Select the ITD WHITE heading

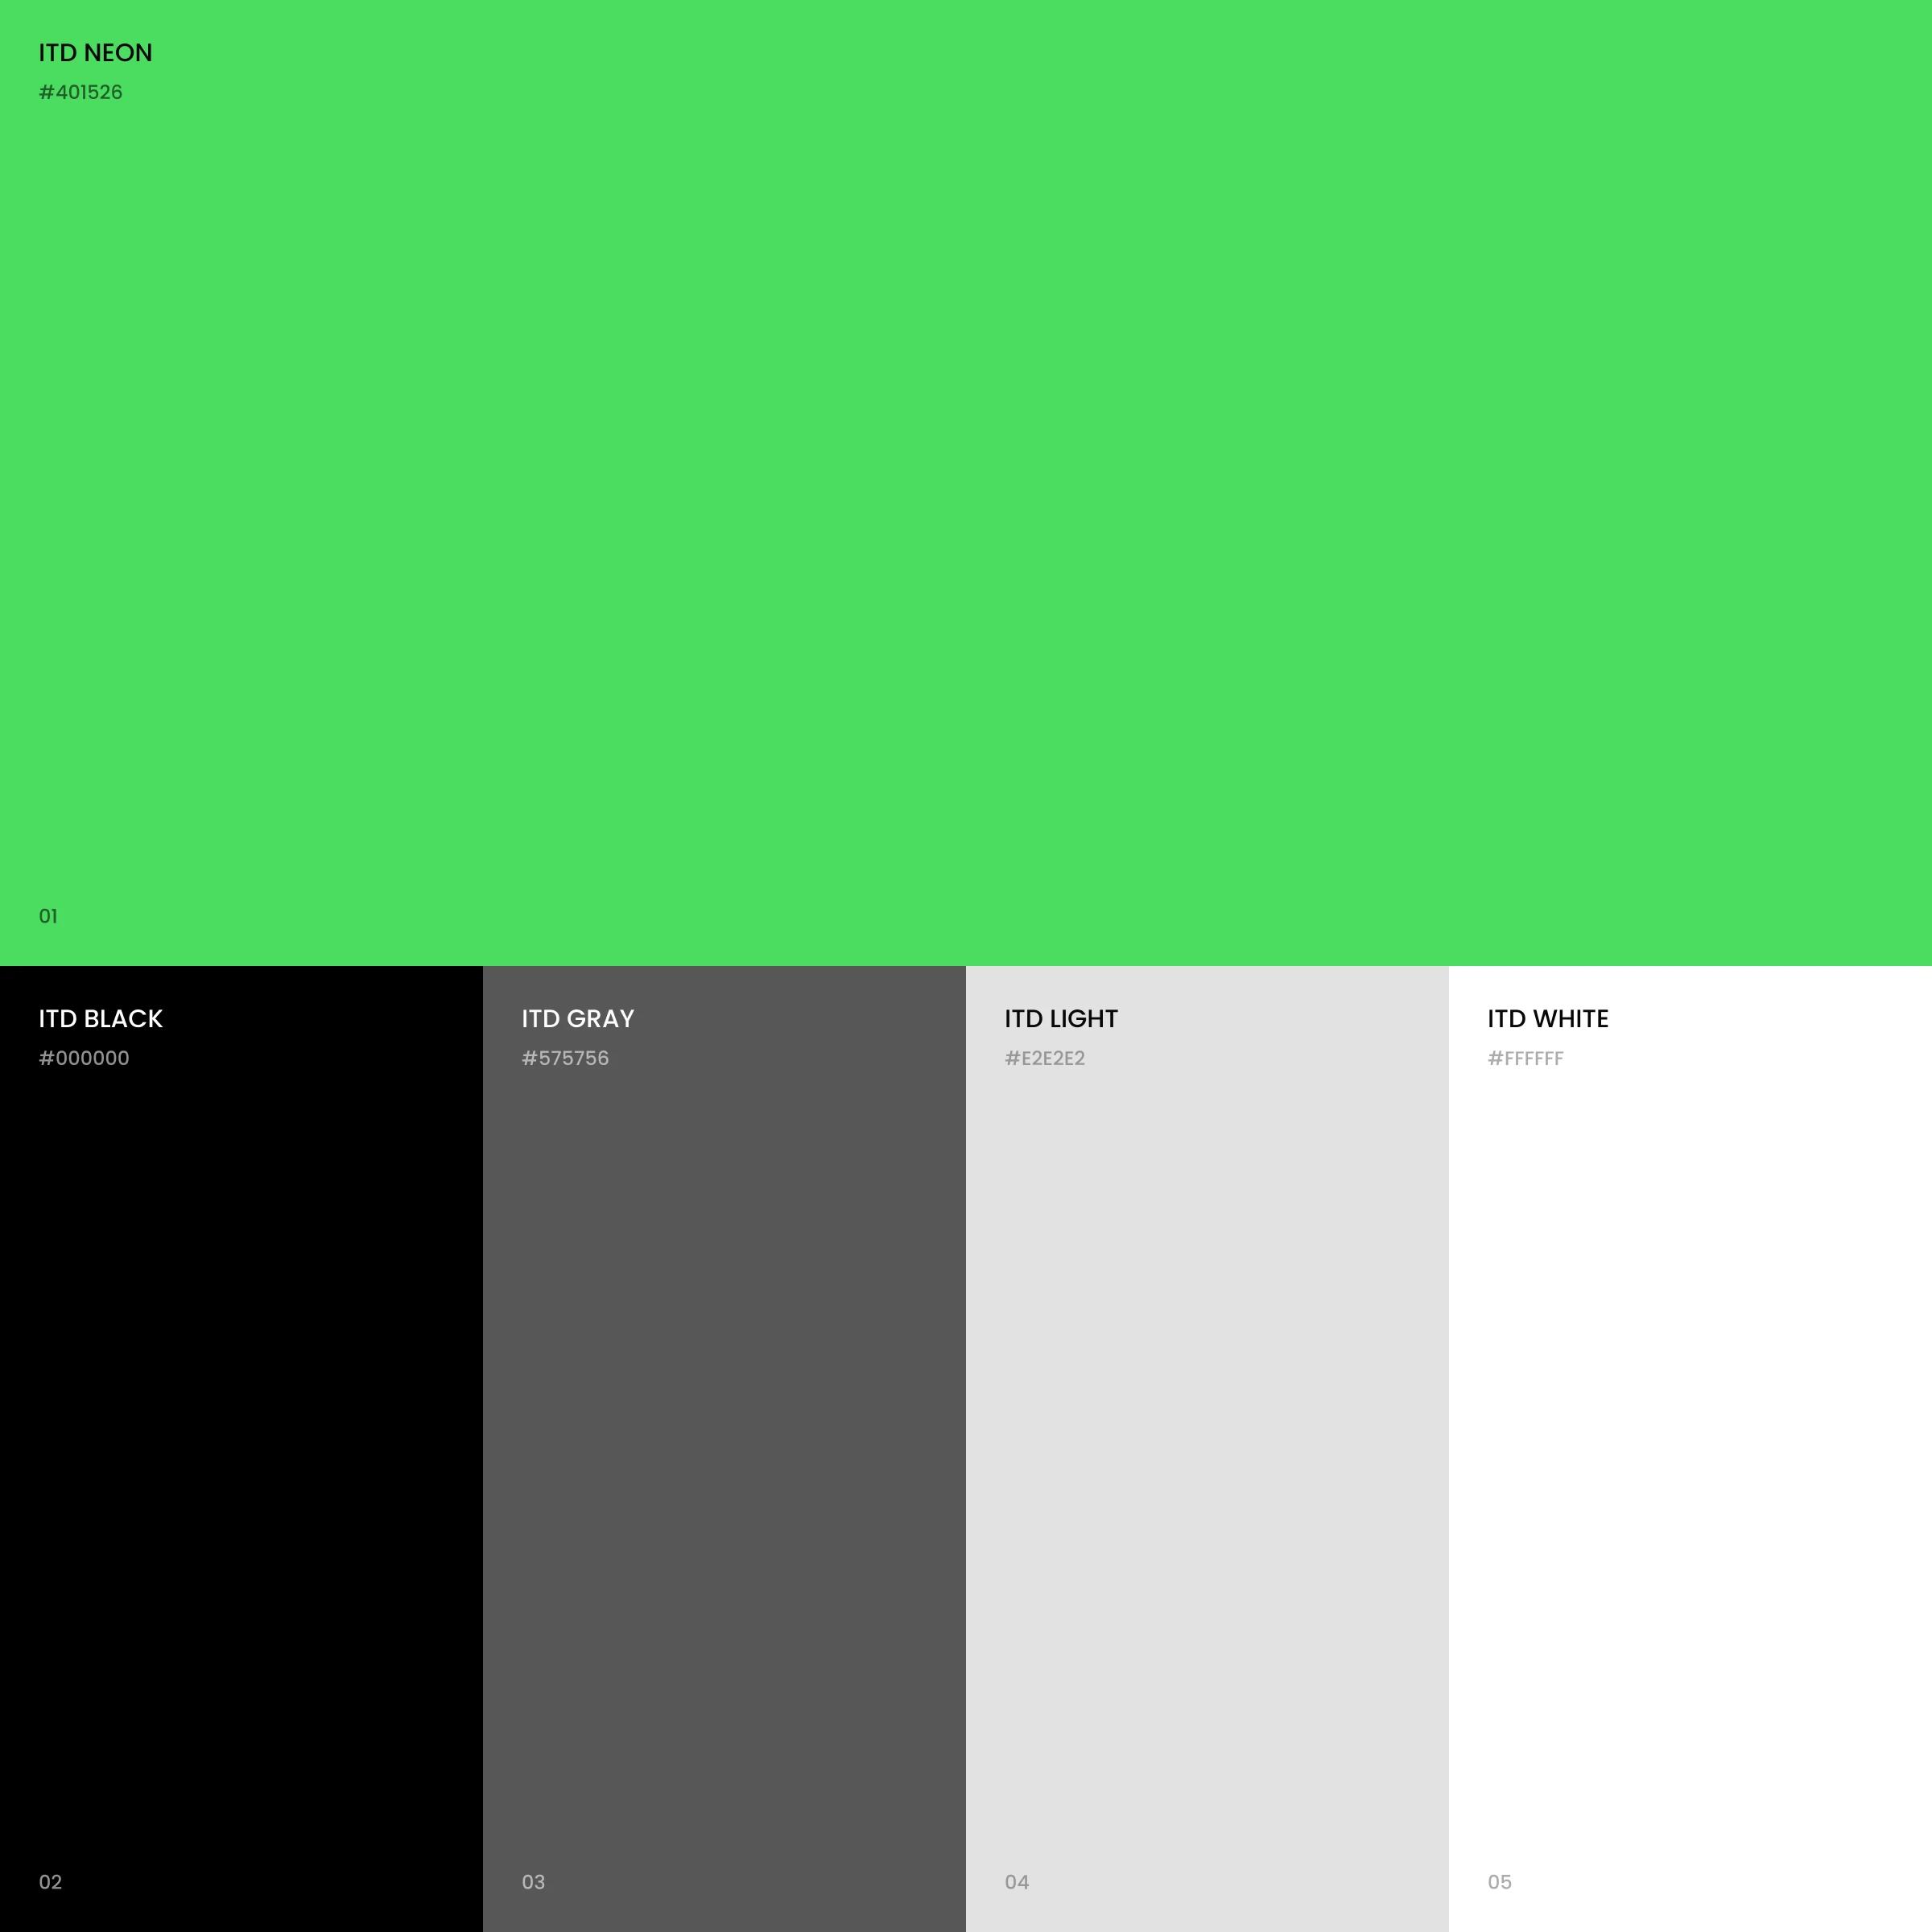[x=1548, y=1019]
